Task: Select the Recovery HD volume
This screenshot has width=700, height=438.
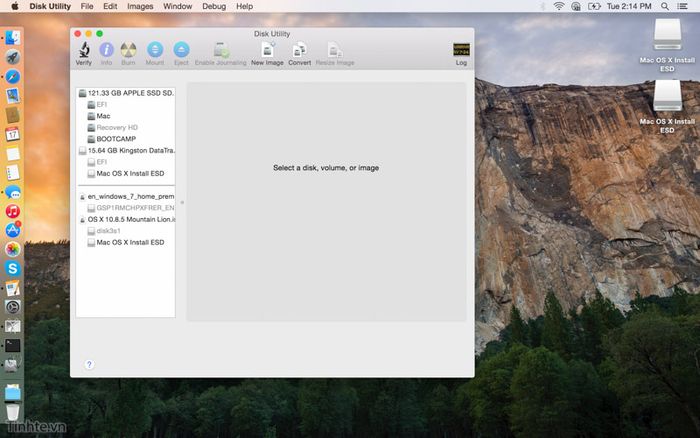Action: (x=112, y=127)
